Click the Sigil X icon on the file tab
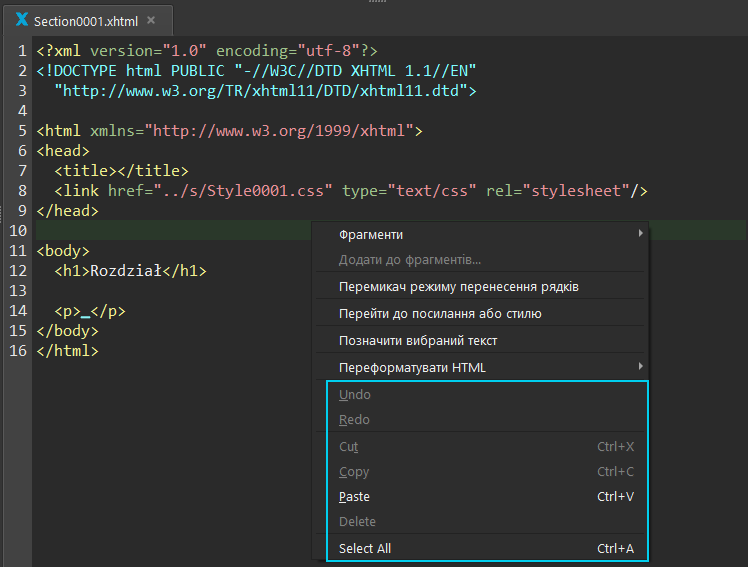 click(21, 20)
